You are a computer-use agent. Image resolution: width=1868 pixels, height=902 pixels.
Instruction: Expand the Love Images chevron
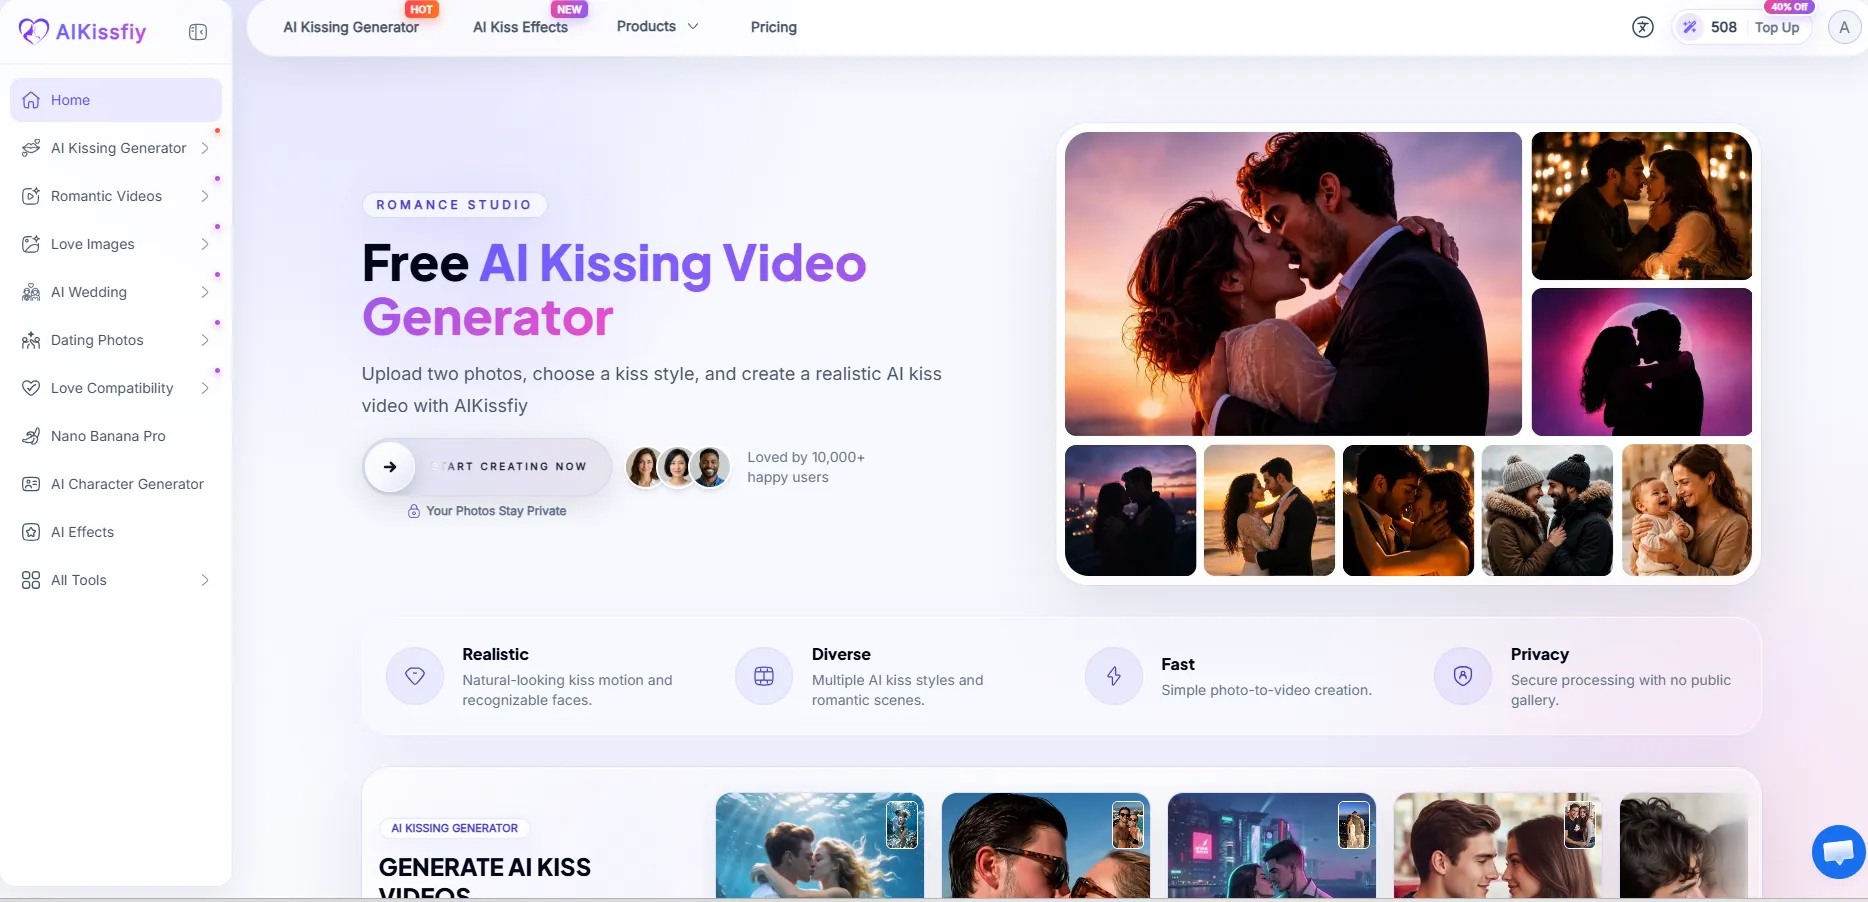tap(204, 244)
